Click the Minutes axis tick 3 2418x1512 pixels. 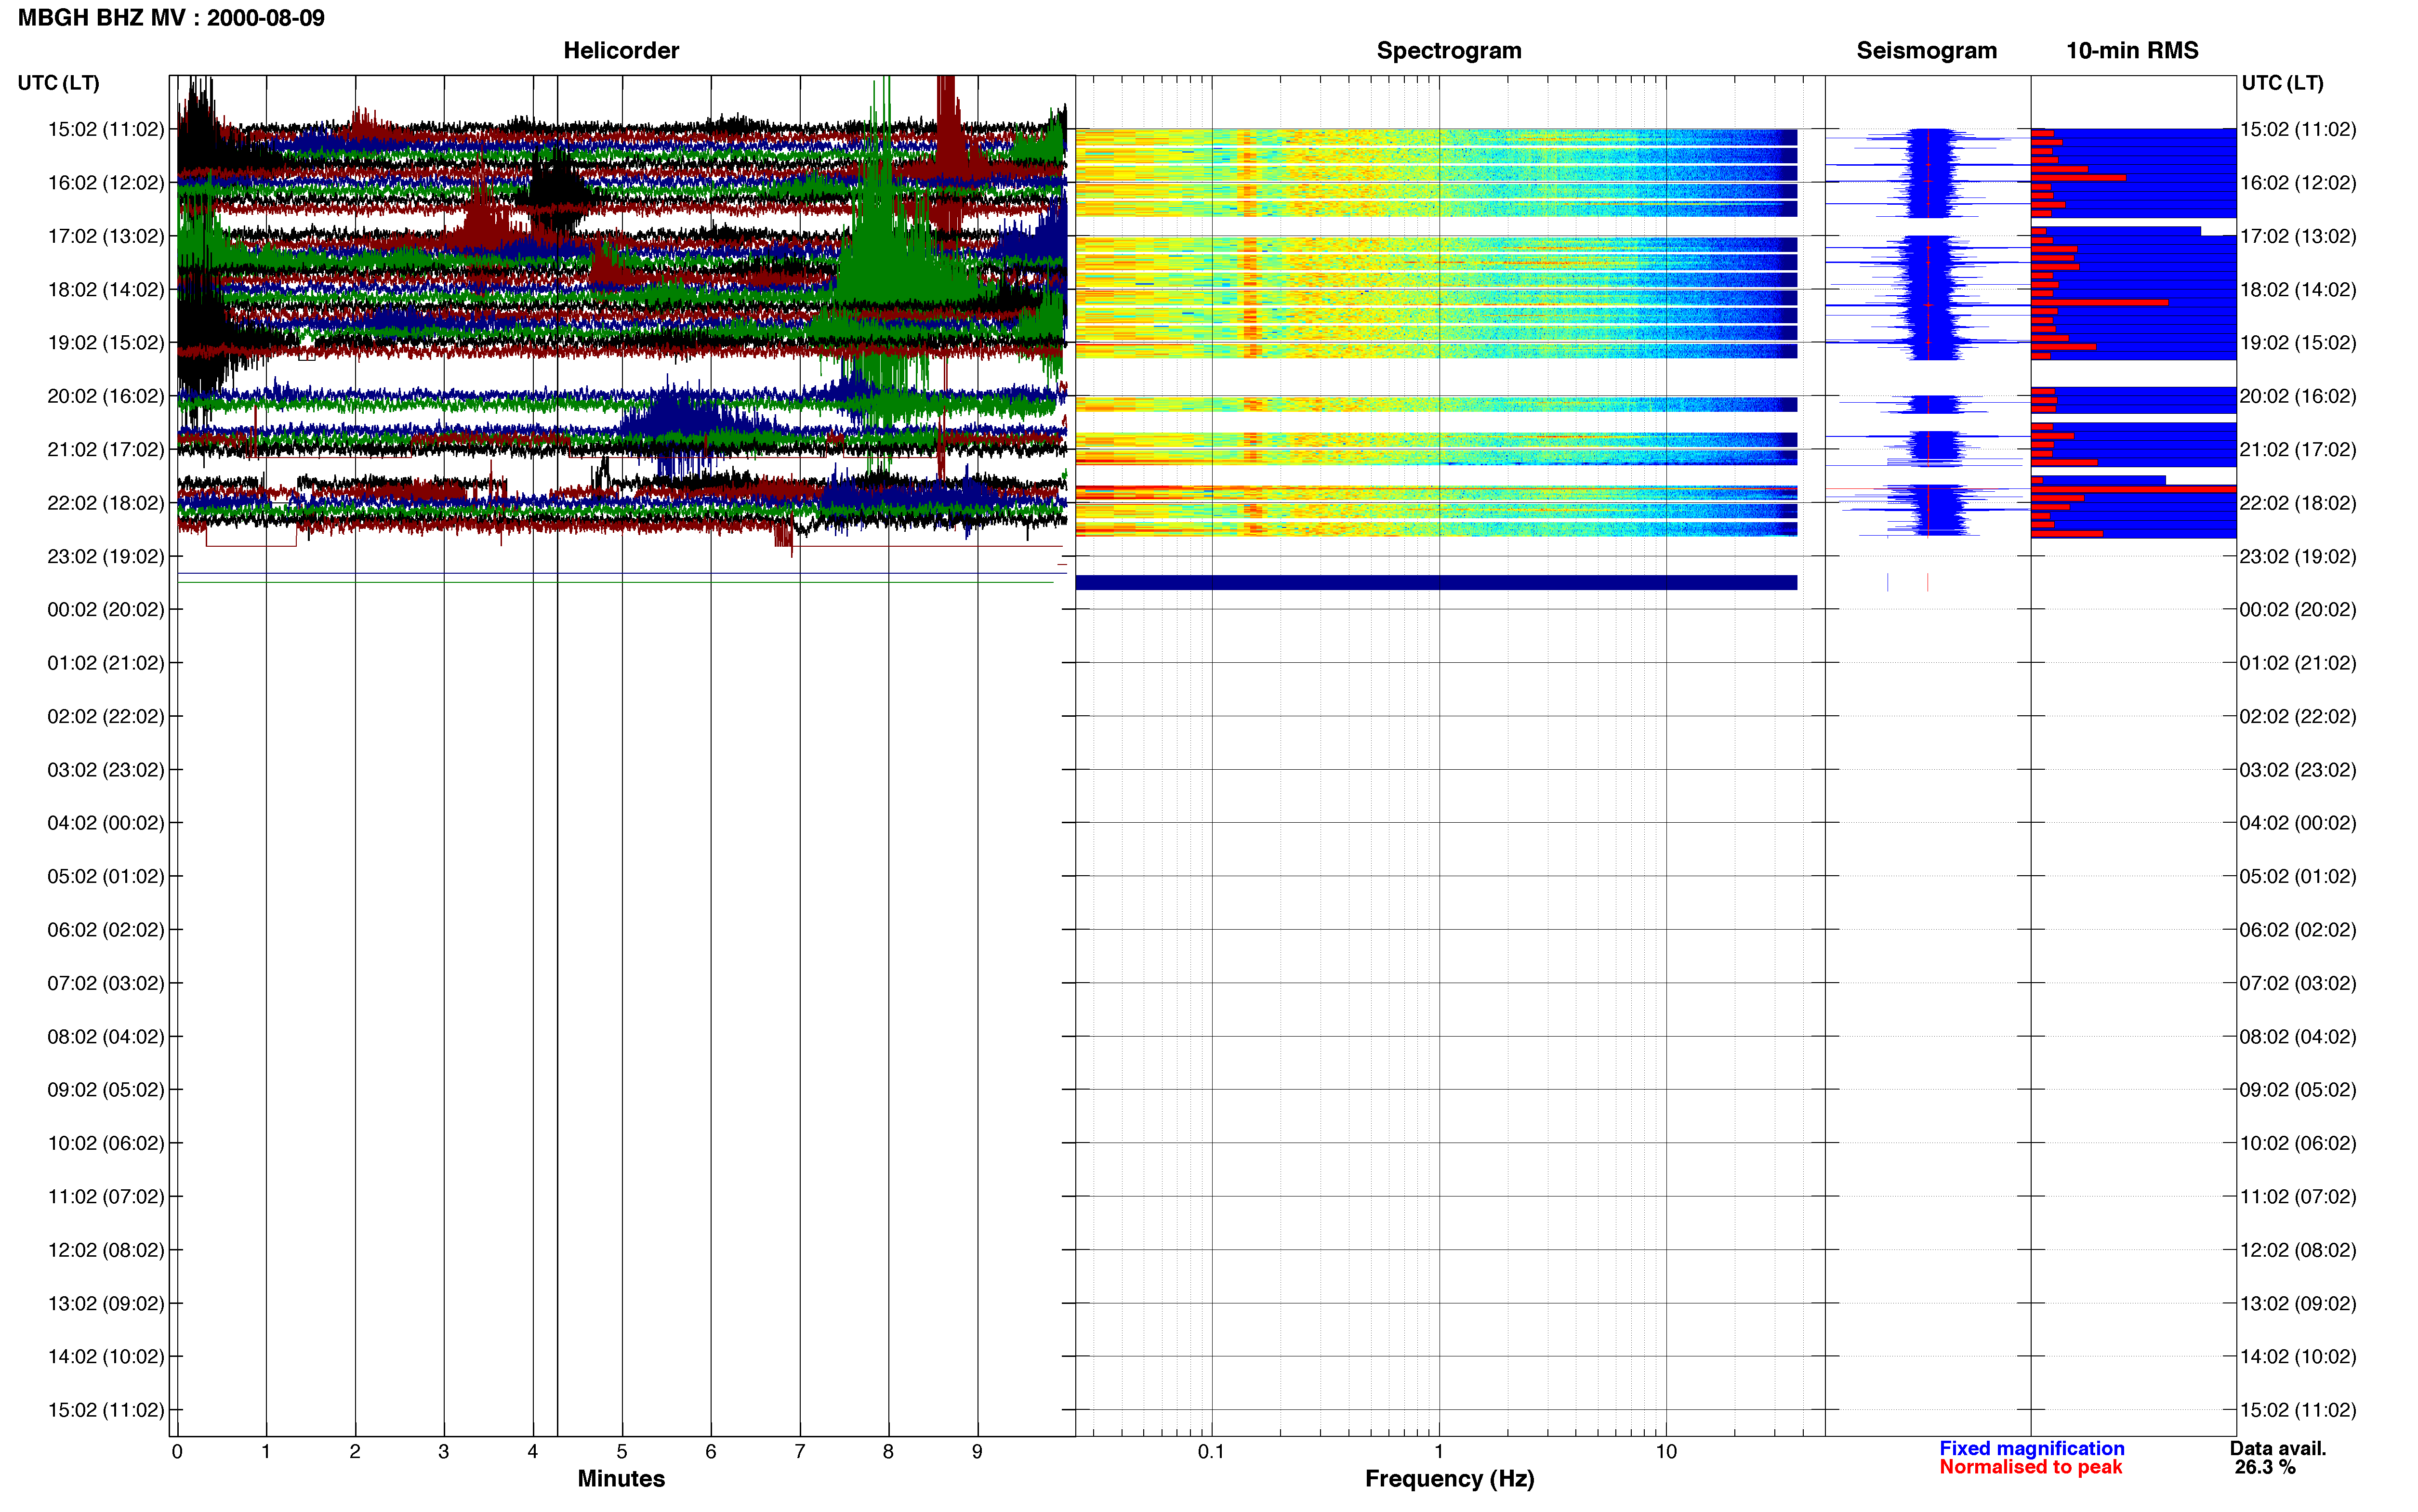pyautogui.click(x=444, y=1451)
